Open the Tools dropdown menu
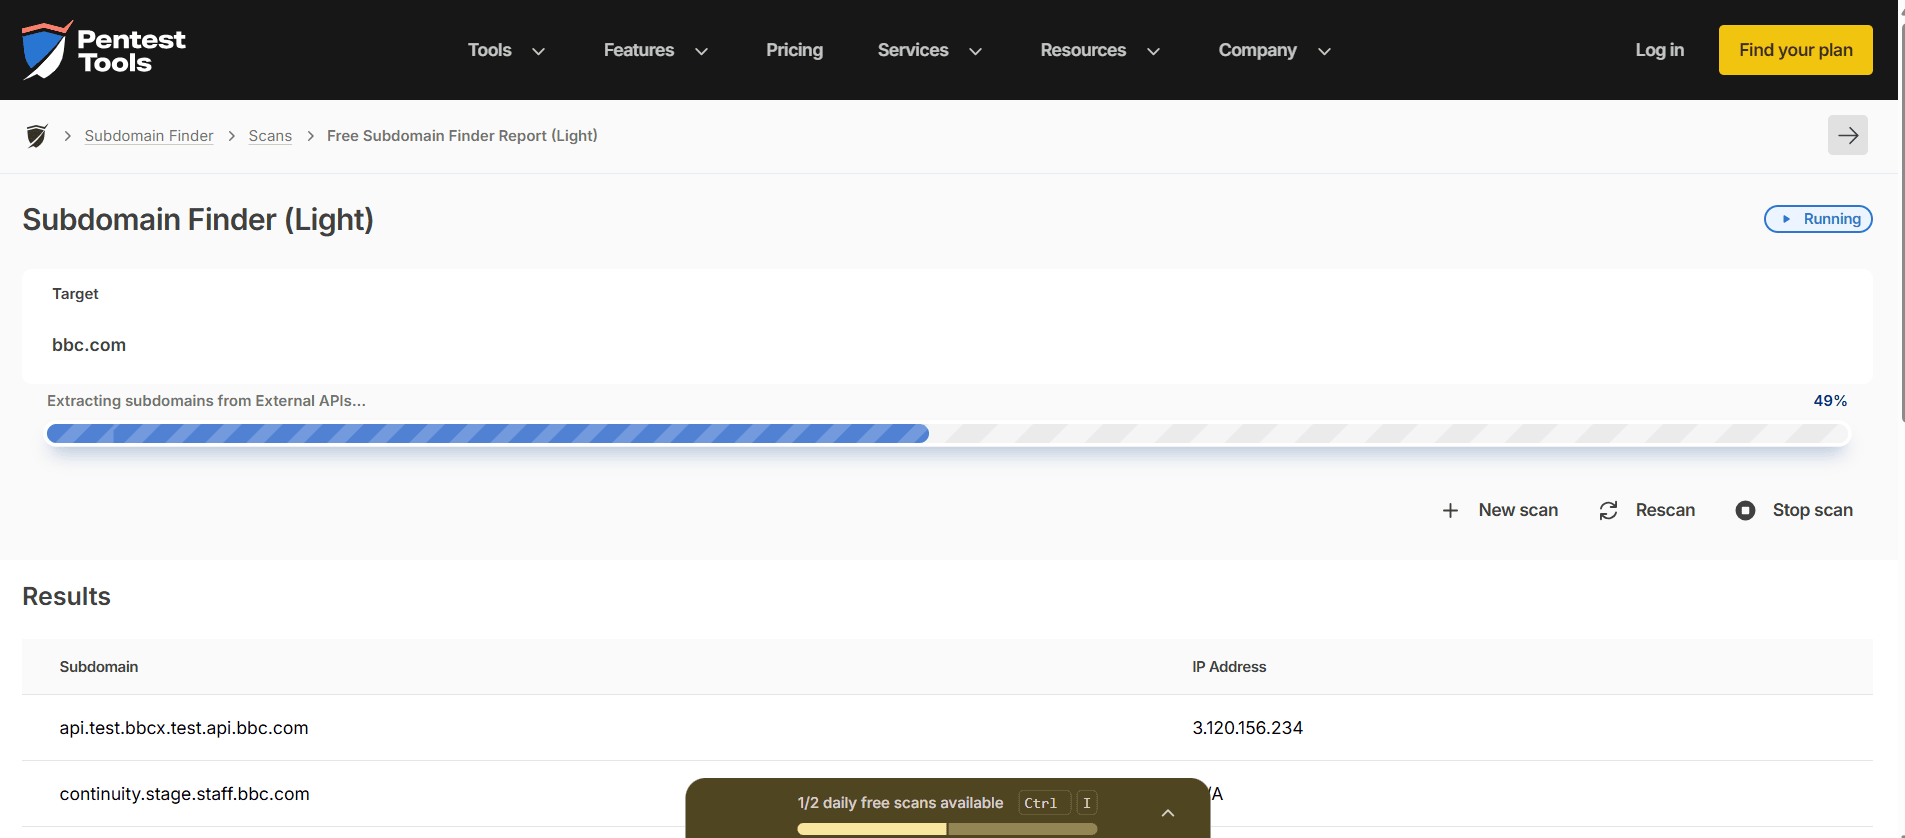 click(x=506, y=50)
